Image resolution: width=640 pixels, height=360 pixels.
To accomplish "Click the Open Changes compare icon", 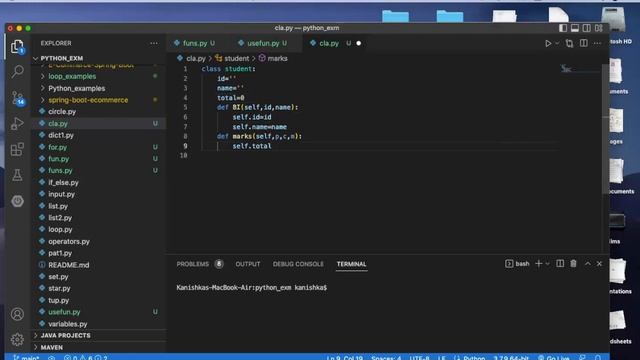I will [569, 43].
